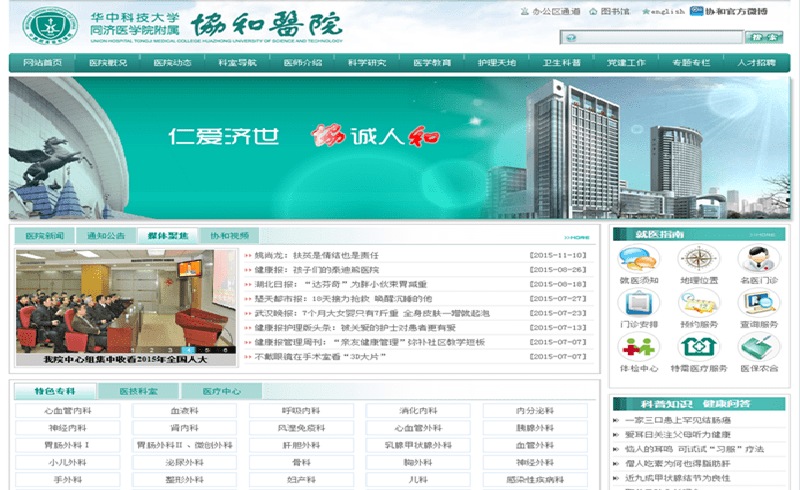Click the news slideshow meeting photo
Viewport: 800px width, 490px height.
(x=125, y=303)
